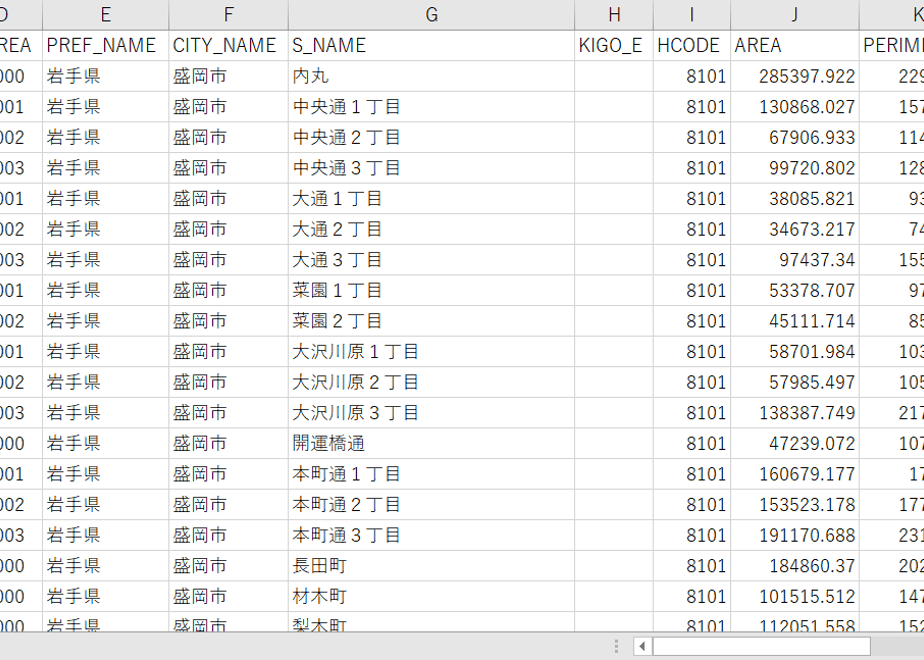Select the cell containing 開運橋通
This screenshot has width=924, height=660.
[431, 443]
